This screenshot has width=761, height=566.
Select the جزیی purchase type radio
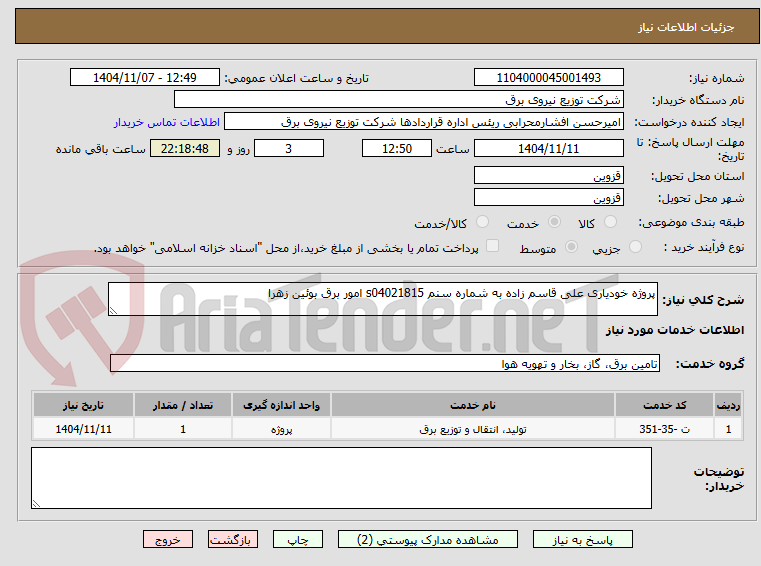635,247
